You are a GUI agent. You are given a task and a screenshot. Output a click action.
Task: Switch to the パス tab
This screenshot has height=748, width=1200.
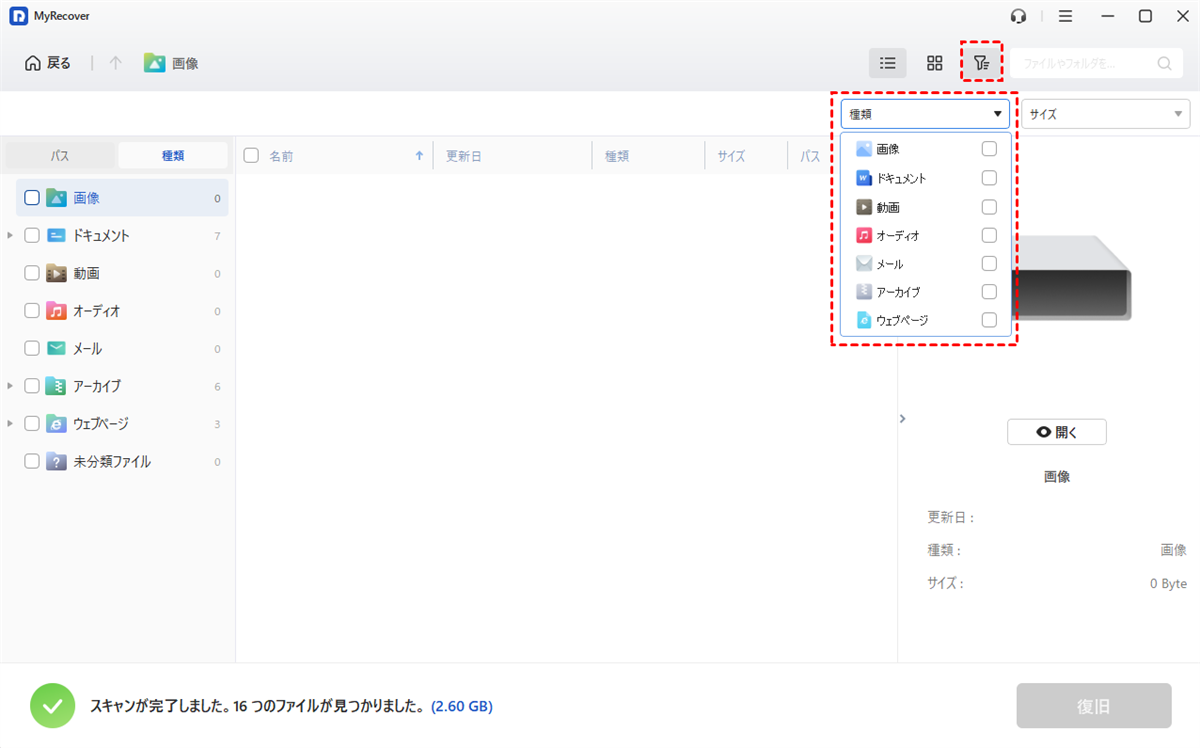pyautogui.click(x=60, y=156)
